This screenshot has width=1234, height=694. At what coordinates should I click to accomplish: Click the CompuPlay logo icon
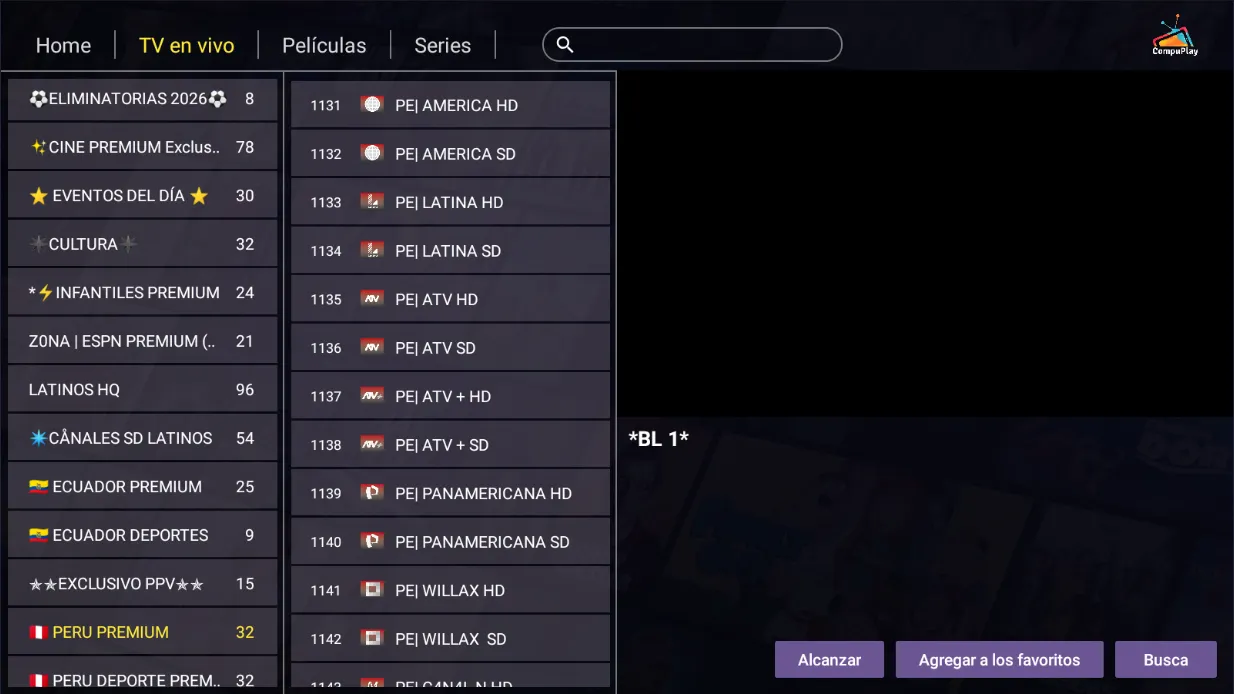(x=1175, y=36)
